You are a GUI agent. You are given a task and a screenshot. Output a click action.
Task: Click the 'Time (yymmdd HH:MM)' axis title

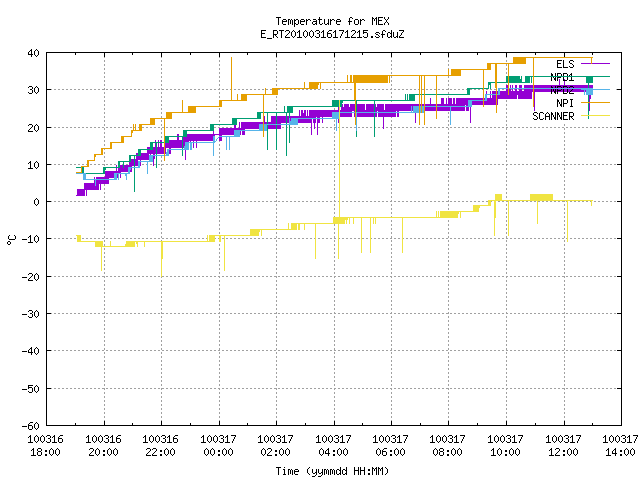pyautogui.click(x=332, y=471)
